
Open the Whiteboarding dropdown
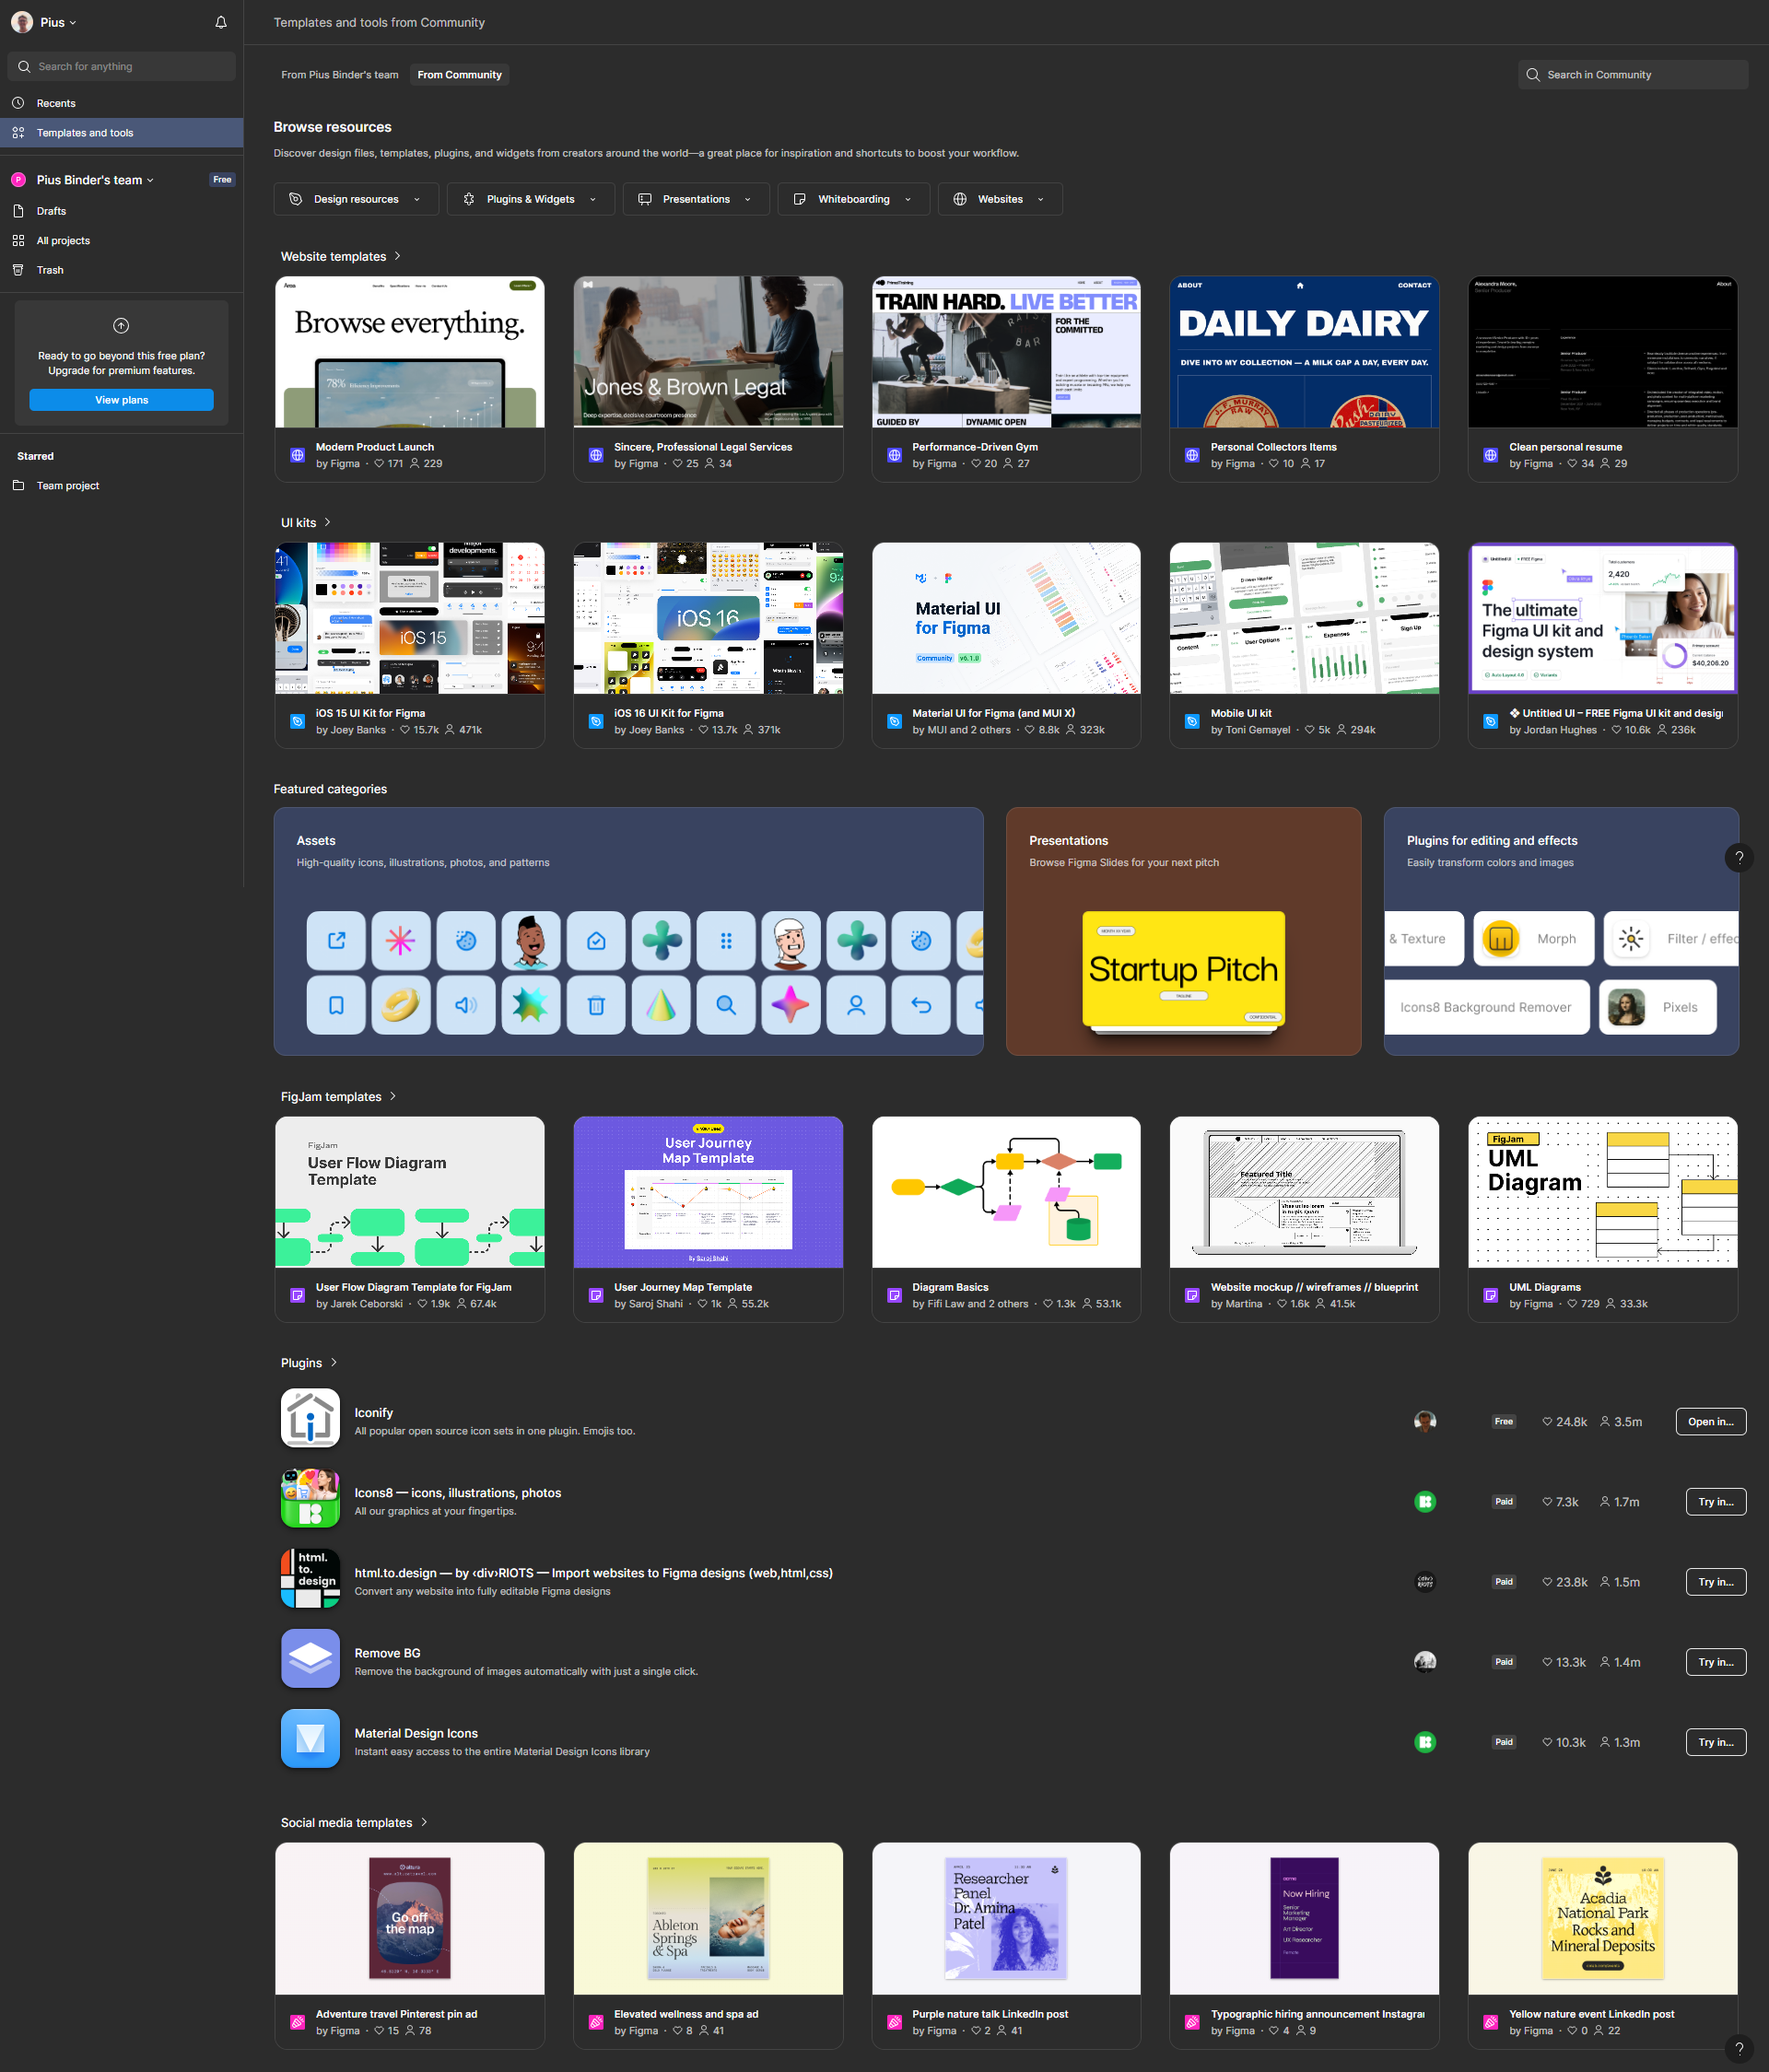tap(854, 199)
